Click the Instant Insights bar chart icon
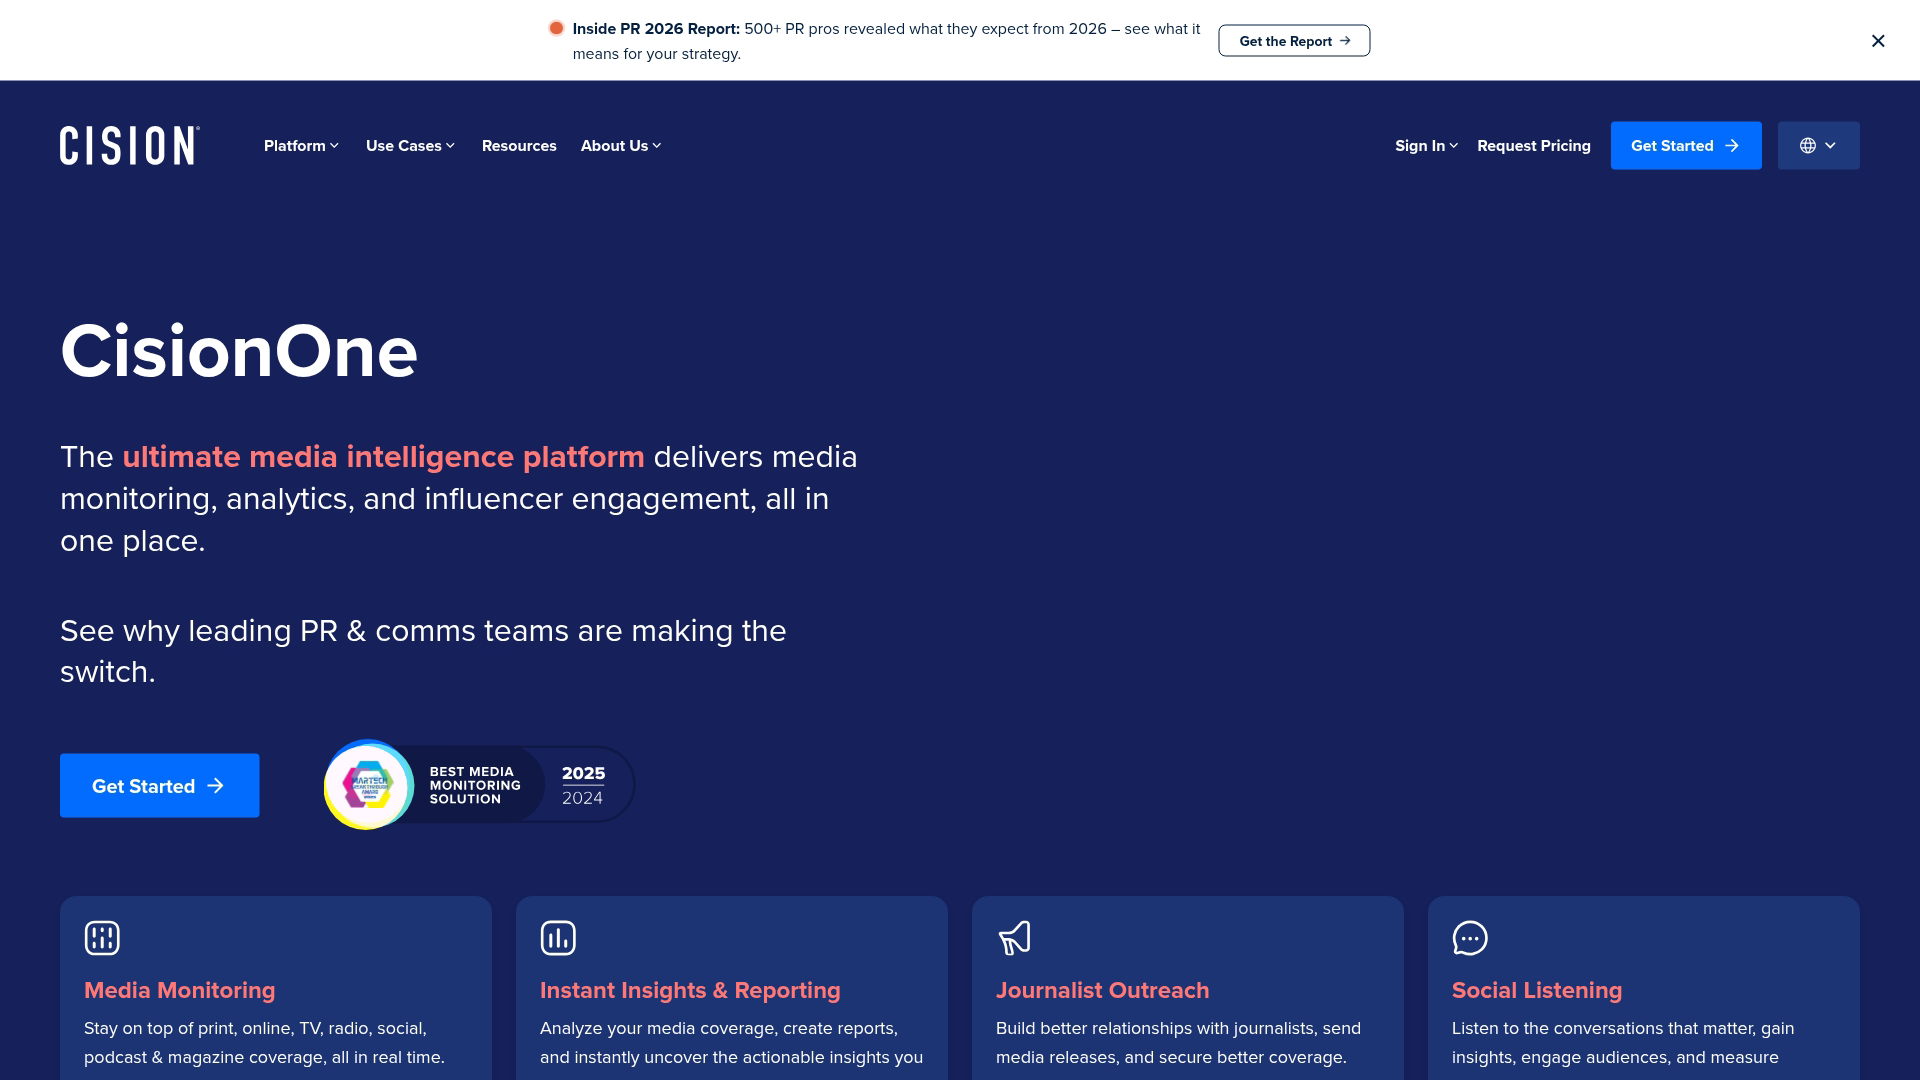Screen dimensions: 1920x1080 pyautogui.click(x=558, y=938)
